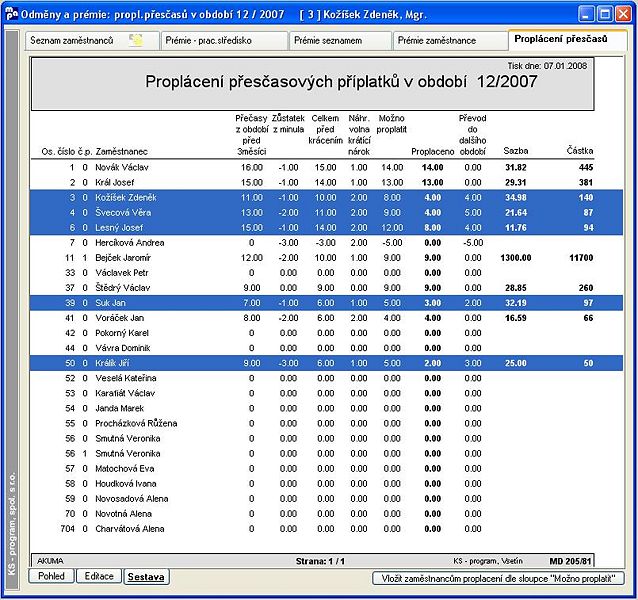Minimize the Odměny a prémie window
Screen dimensions: 638x600
click(586, 15)
